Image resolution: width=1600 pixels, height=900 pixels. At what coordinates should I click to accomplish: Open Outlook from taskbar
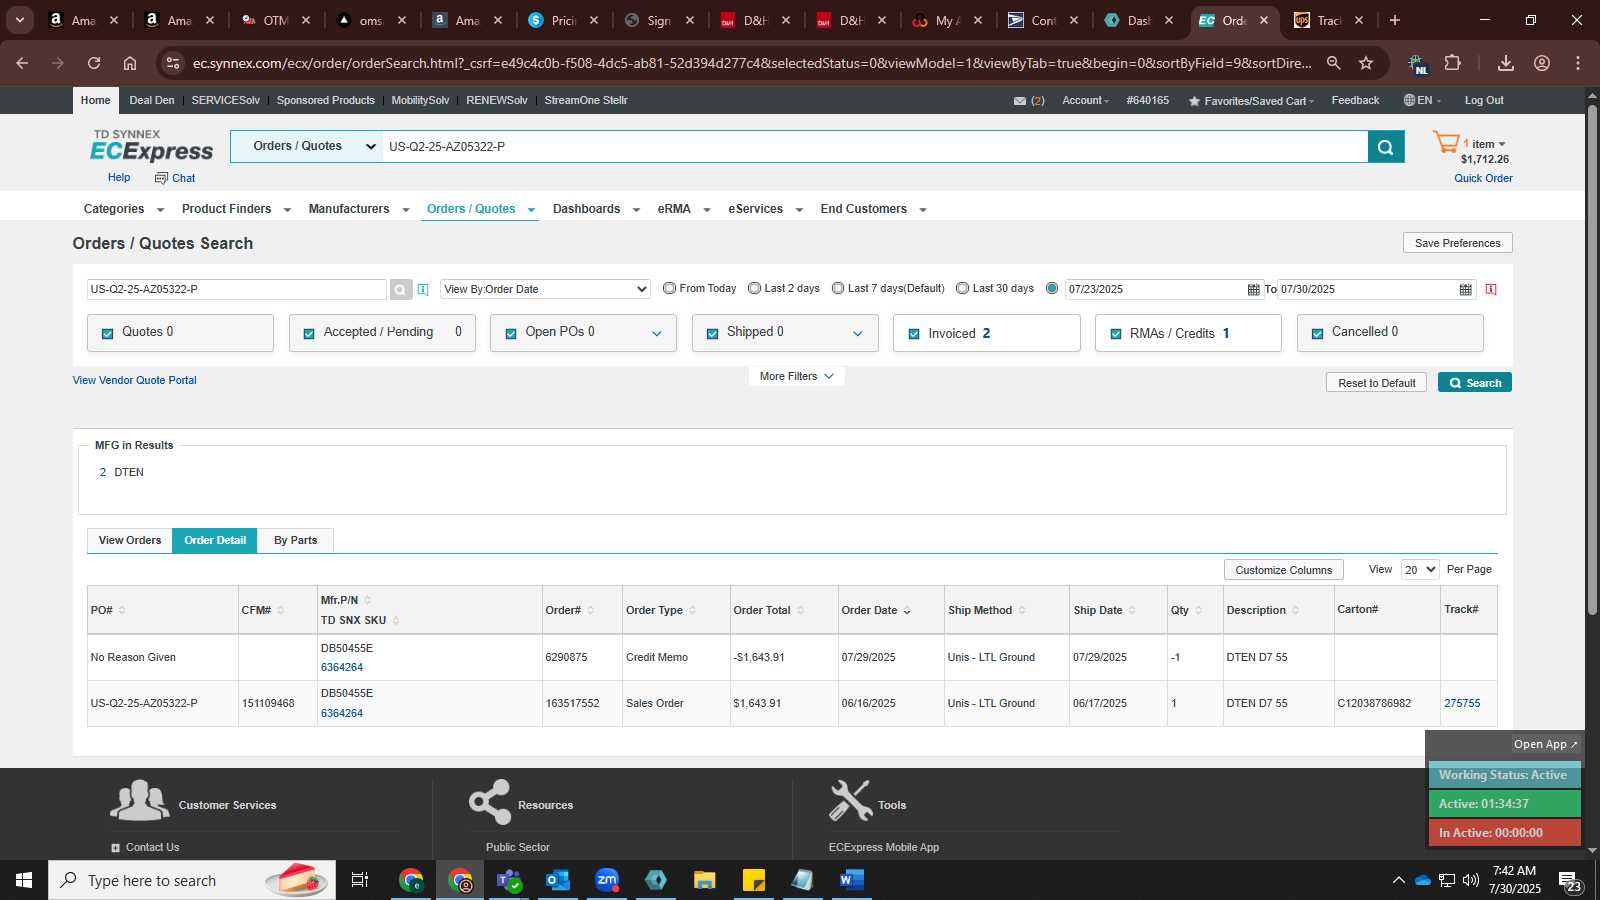click(557, 880)
